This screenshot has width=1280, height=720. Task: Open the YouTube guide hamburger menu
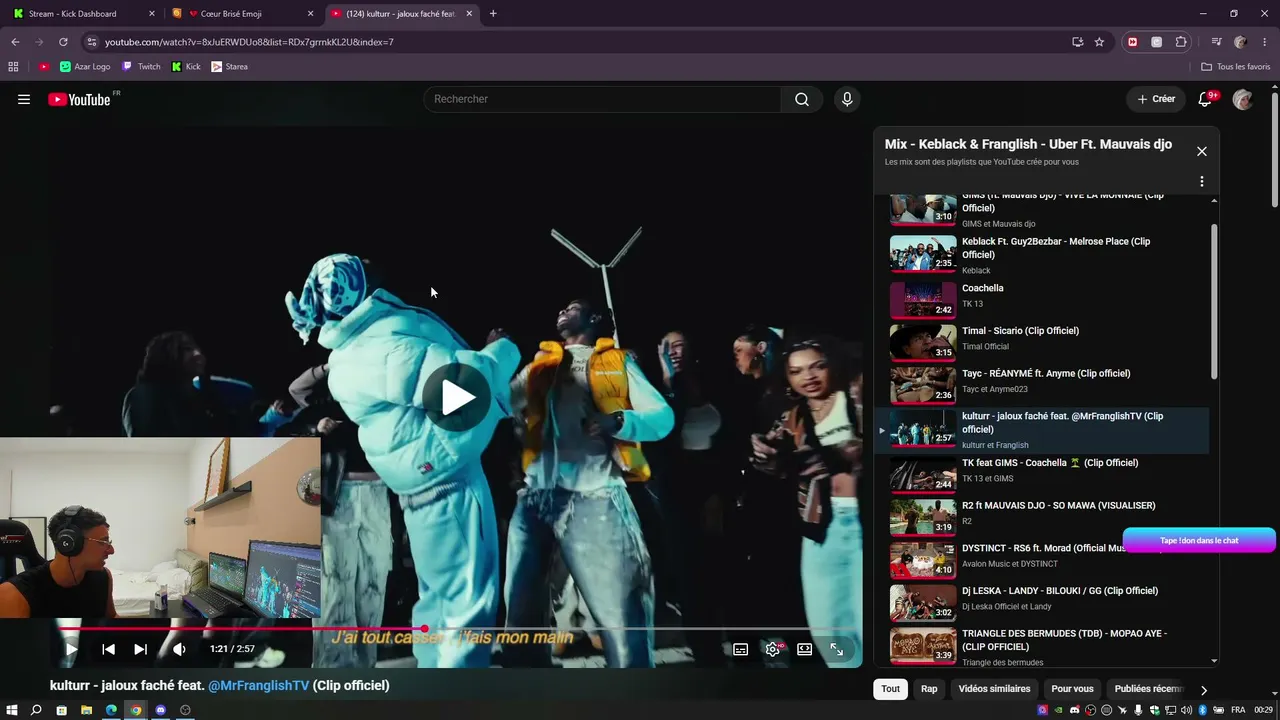(24, 99)
